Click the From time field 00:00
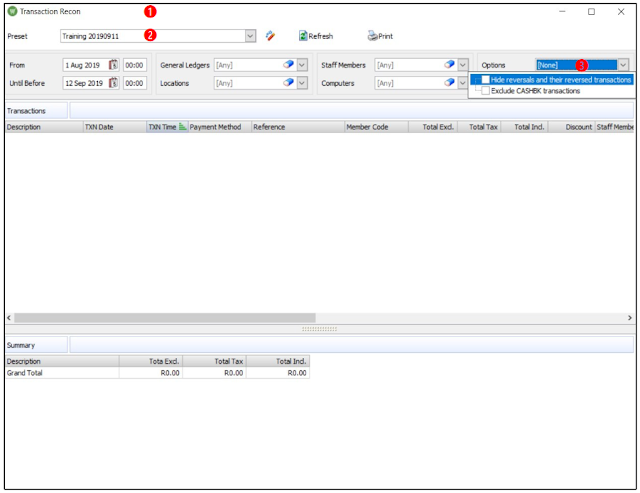Screen dimensions: 640x493 coord(134,65)
